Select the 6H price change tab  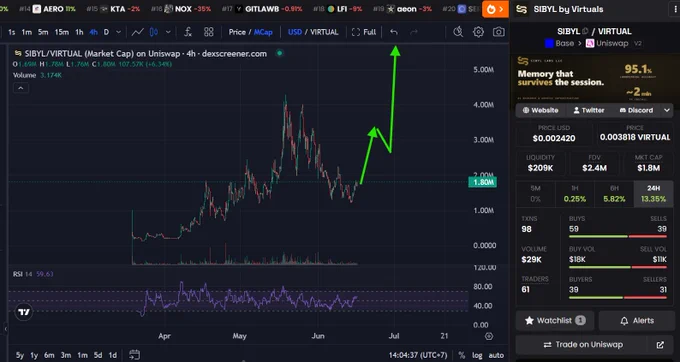coord(614,194)
